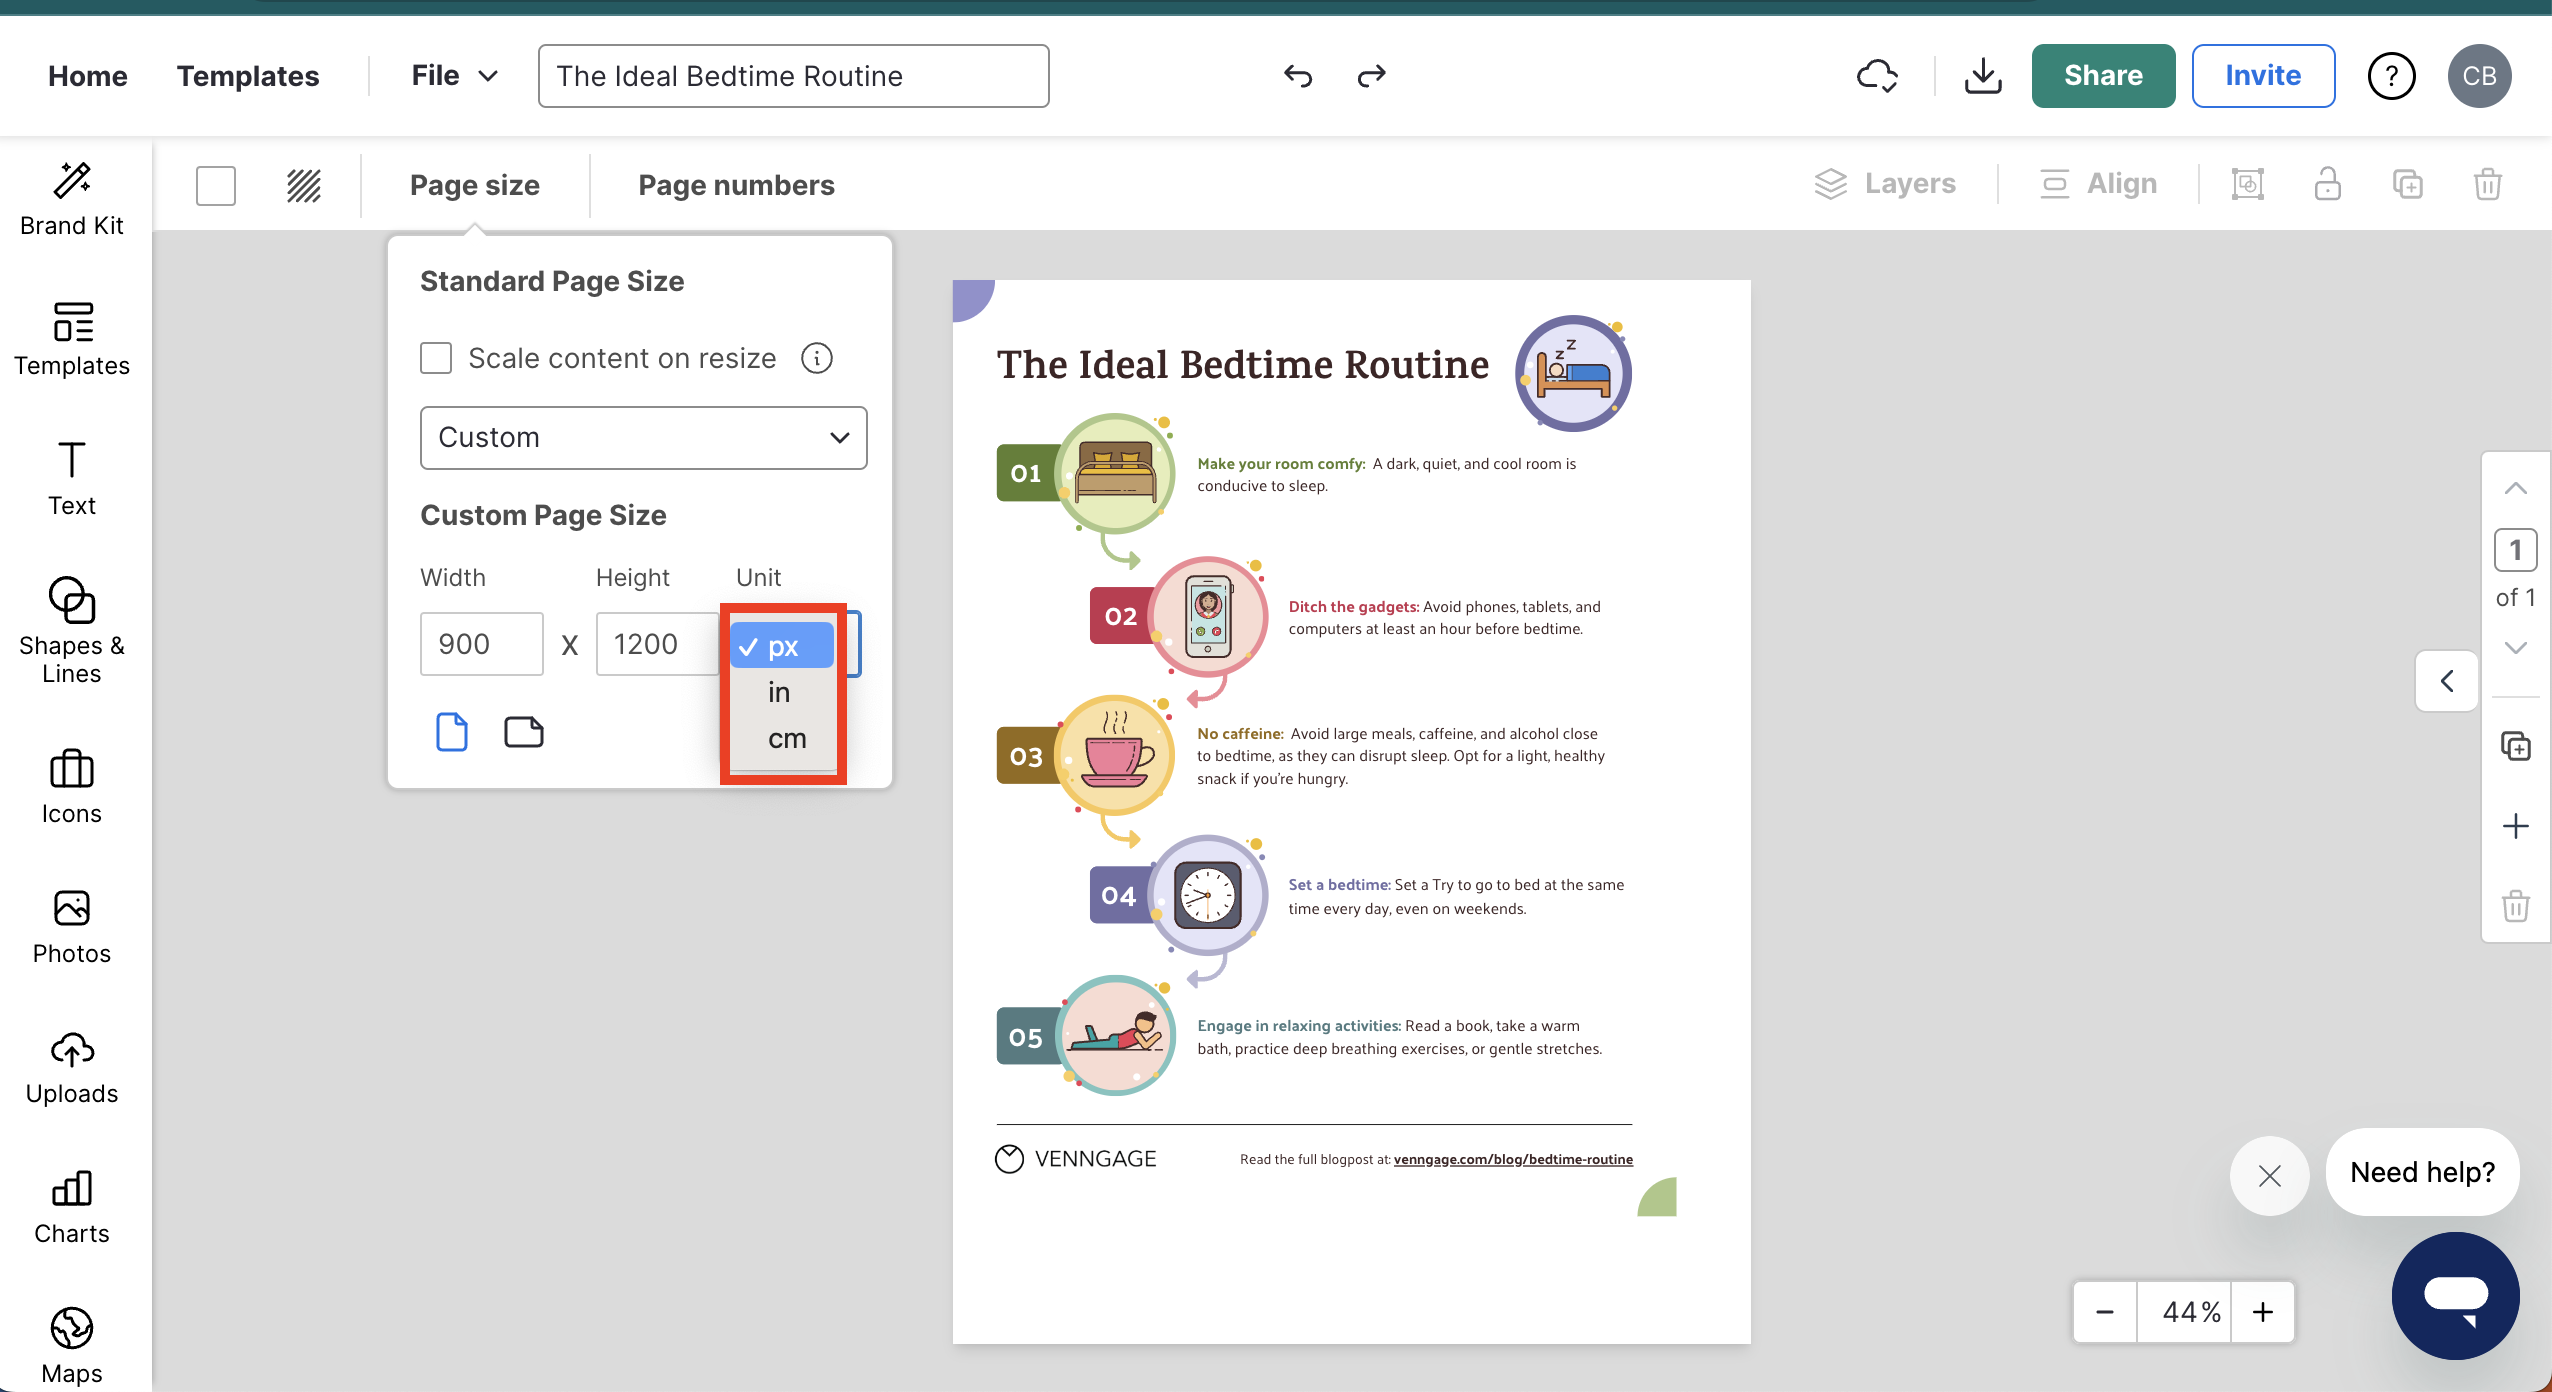This screenshot has width=2552, height=1392.
Task: Click the download icon
Action: pyautogui.click(x=1982, y=76)
